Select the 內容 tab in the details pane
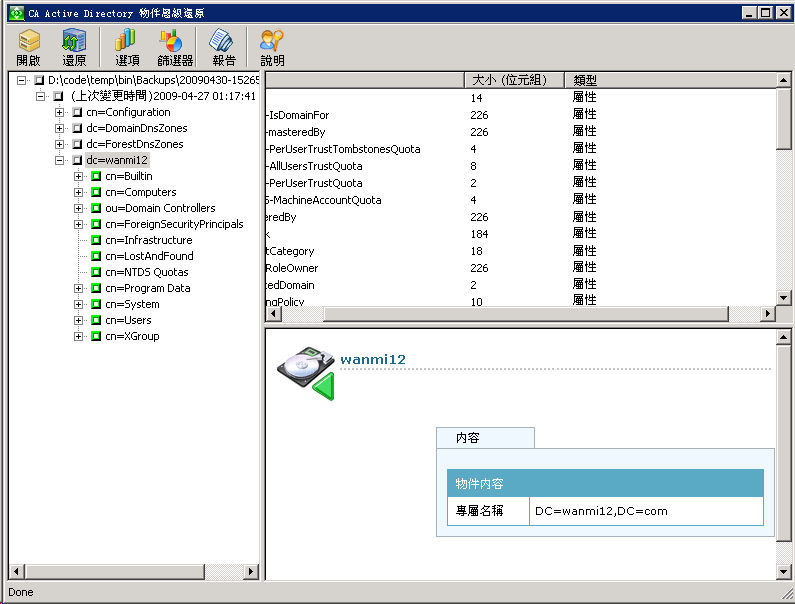The image size is (795, 604). click(x=467, y=438)
